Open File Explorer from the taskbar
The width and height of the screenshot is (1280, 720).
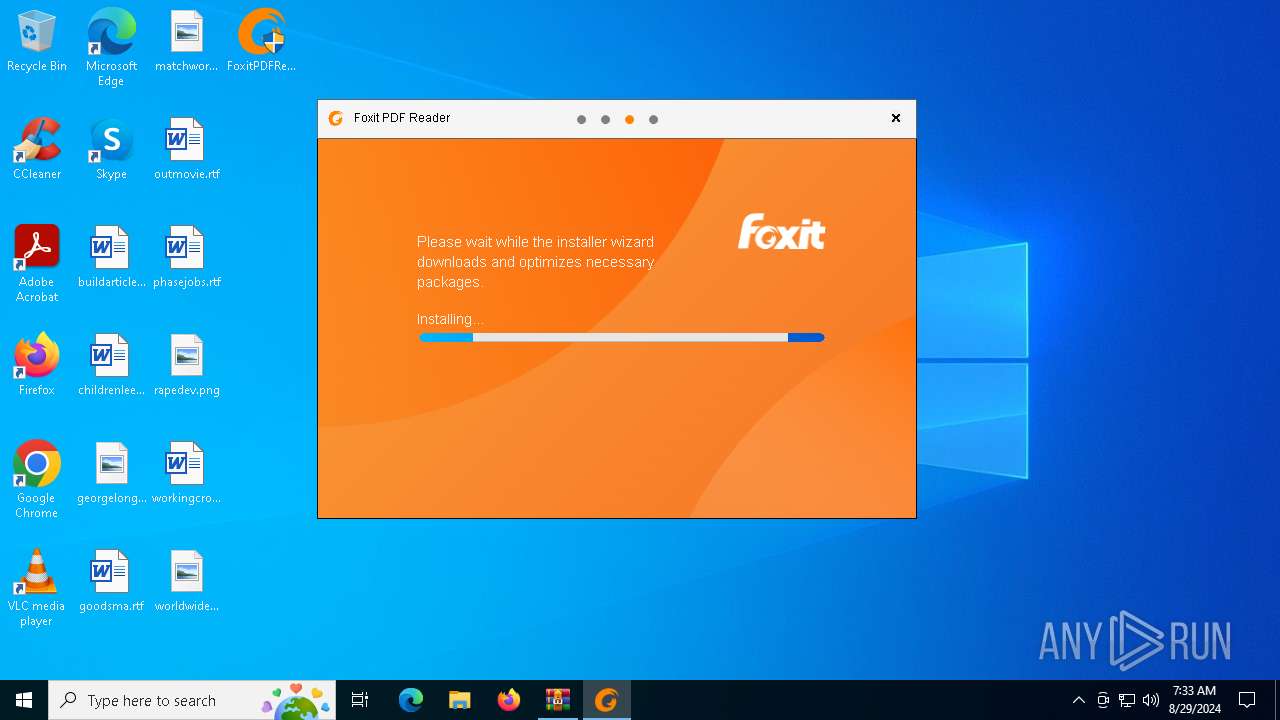tap(460, 700)
